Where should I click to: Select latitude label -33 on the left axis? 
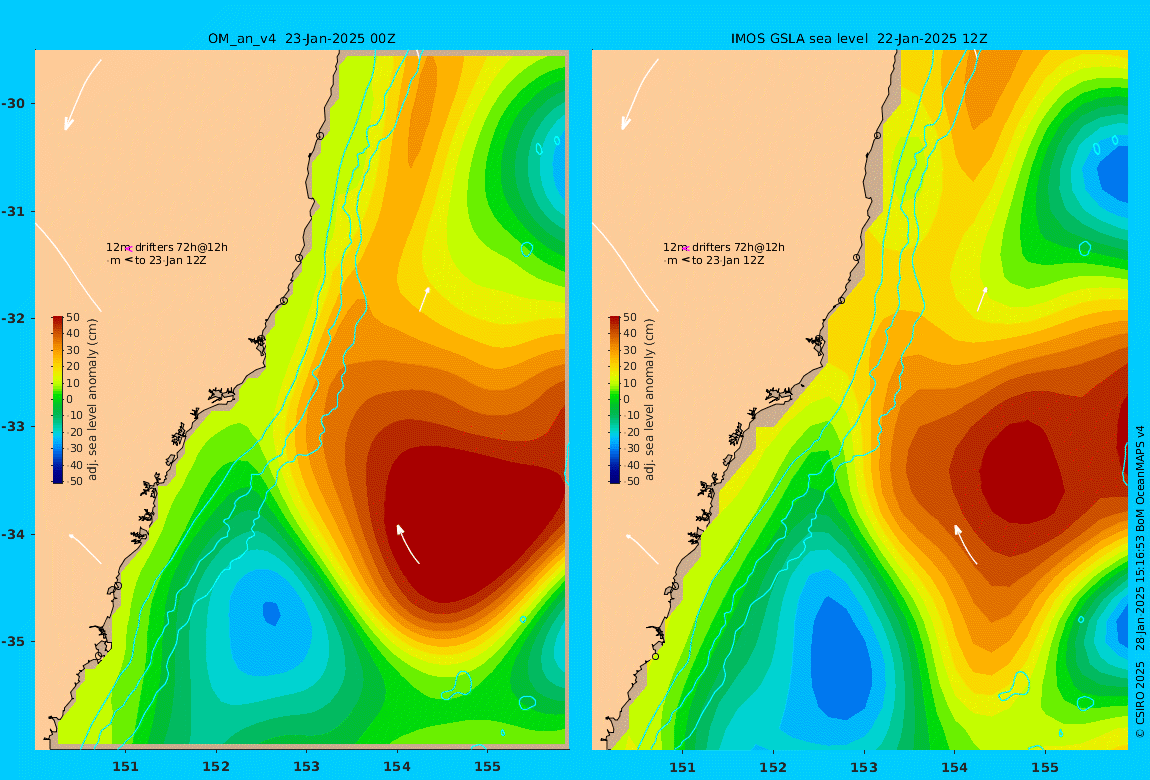pyautogui.click(x=13, y=427)
